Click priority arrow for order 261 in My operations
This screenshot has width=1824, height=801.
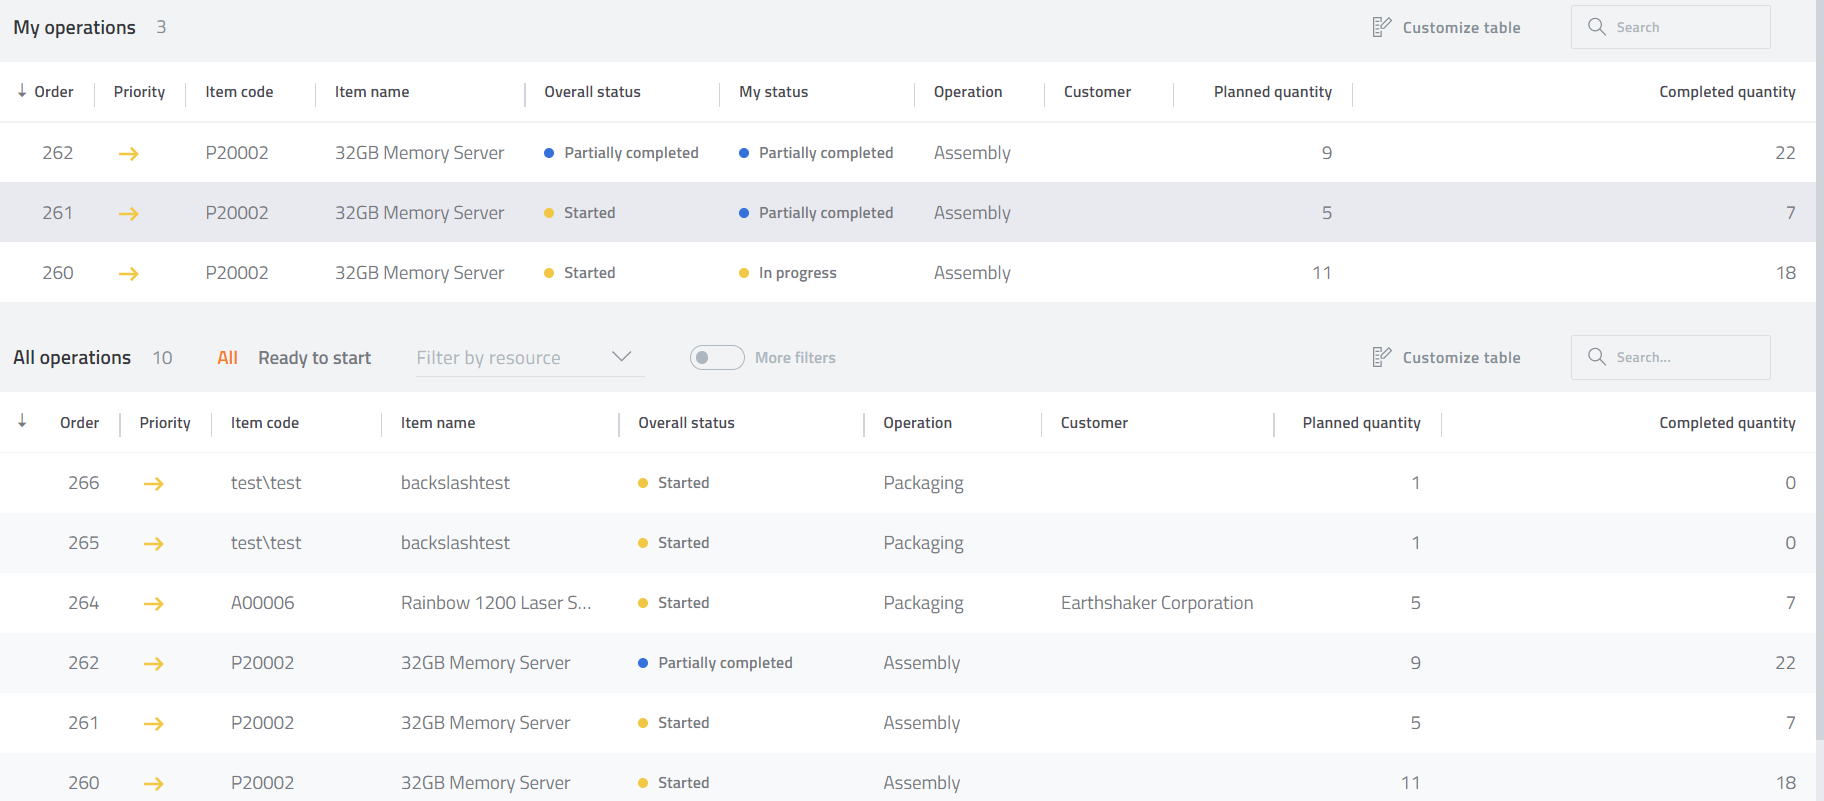point(128,213)
